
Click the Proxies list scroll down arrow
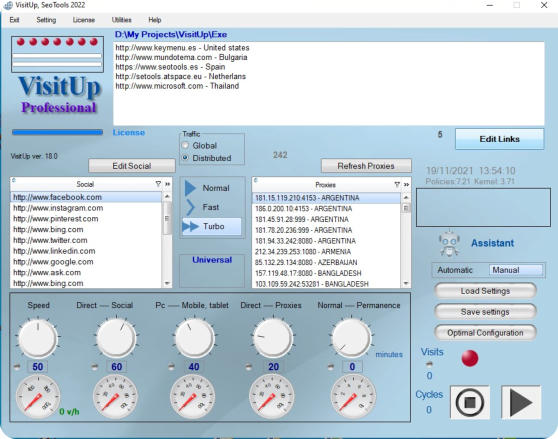[x=406, y=284]
